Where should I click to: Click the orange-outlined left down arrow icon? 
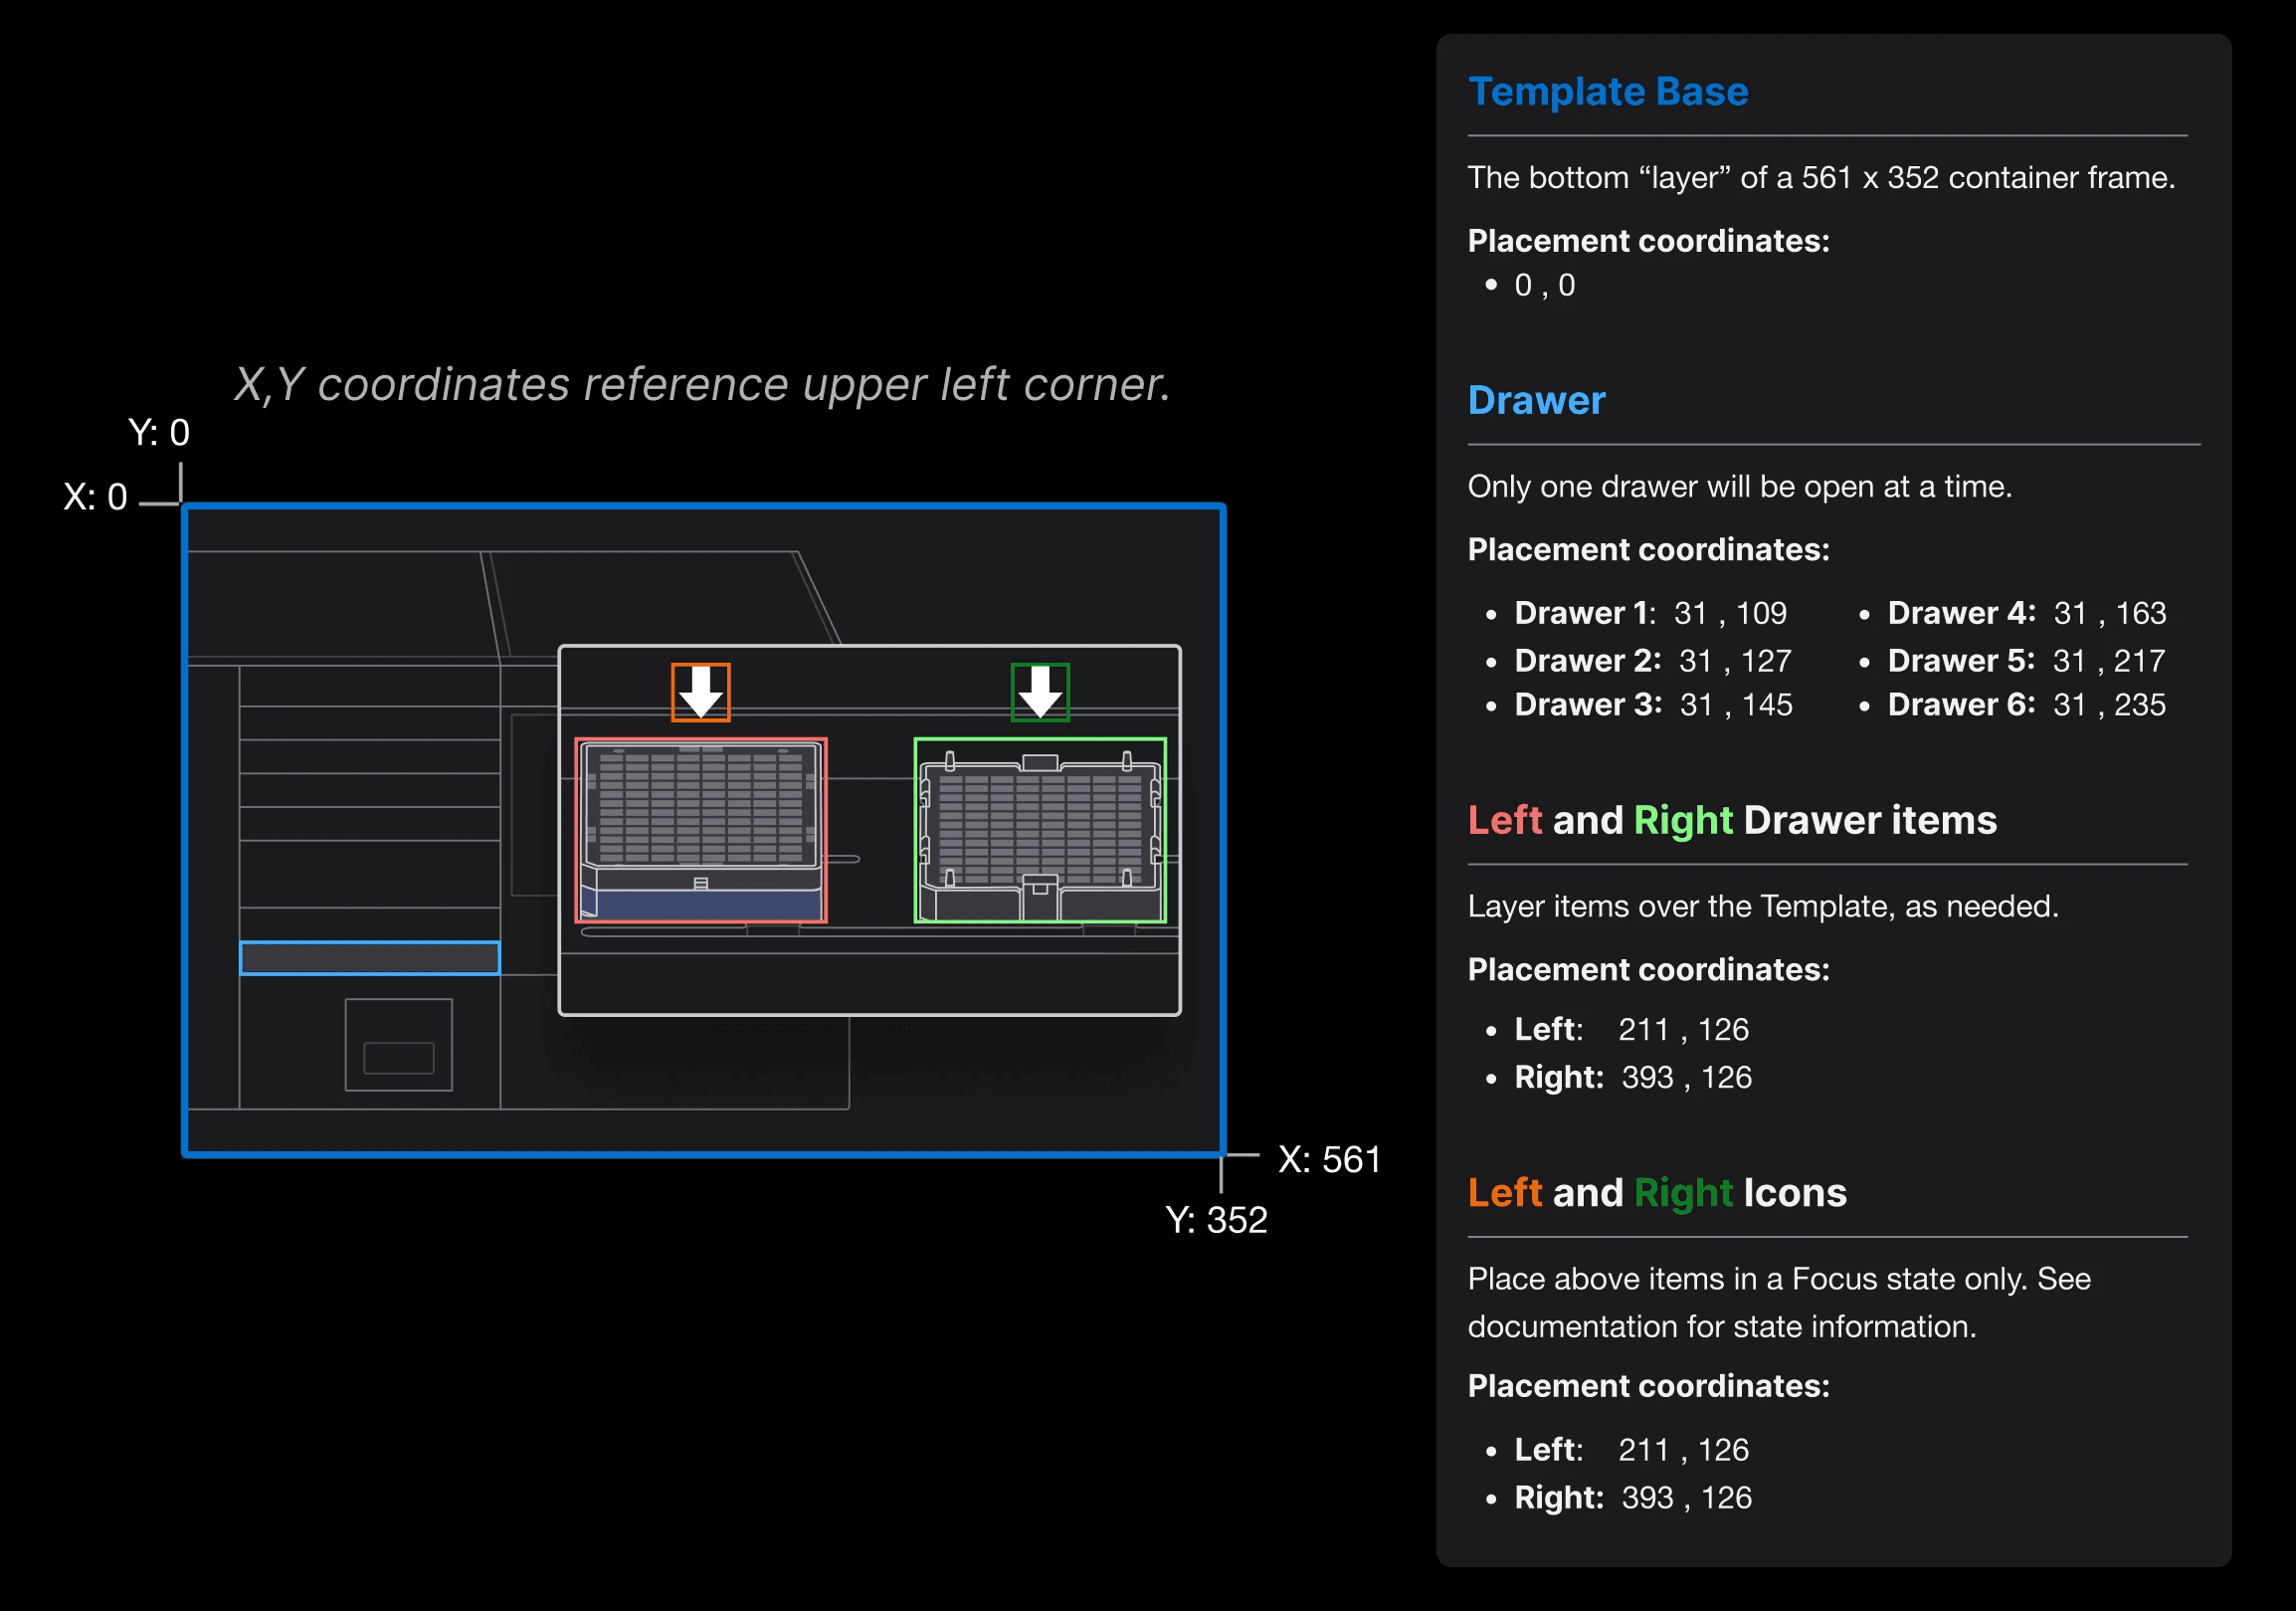pos(700,692)
